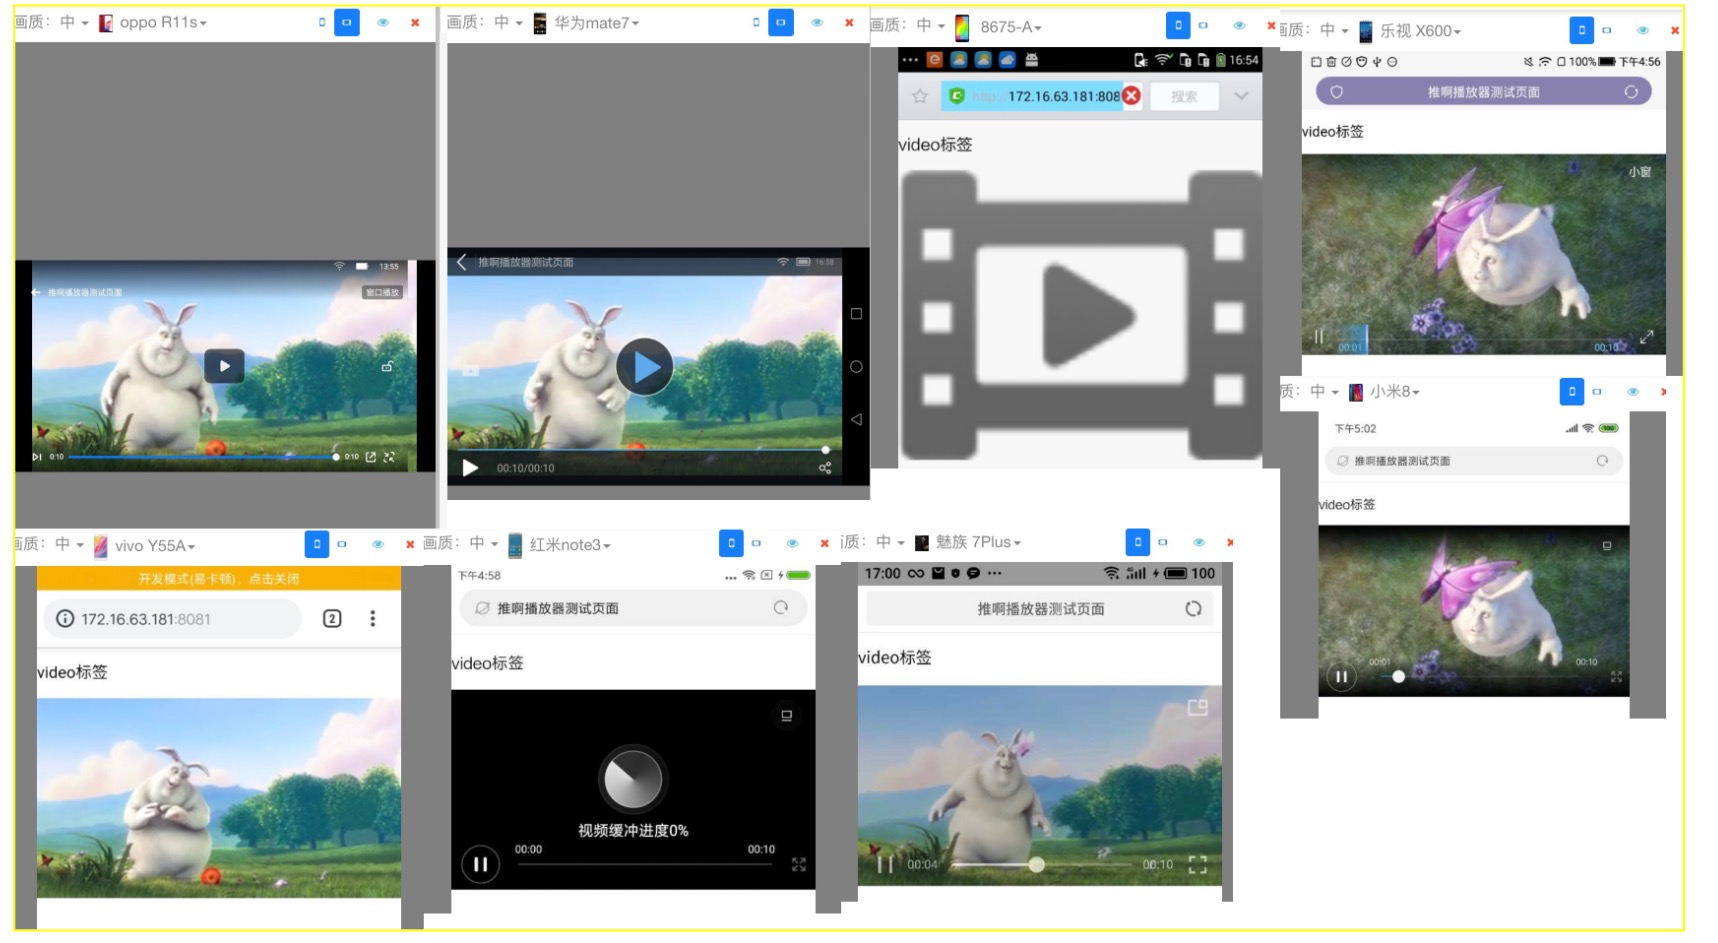Tap the 小窗 button on the 乐视 X600 video
The width and height of the screenshot is (1718, 943).
point(1640,172)
